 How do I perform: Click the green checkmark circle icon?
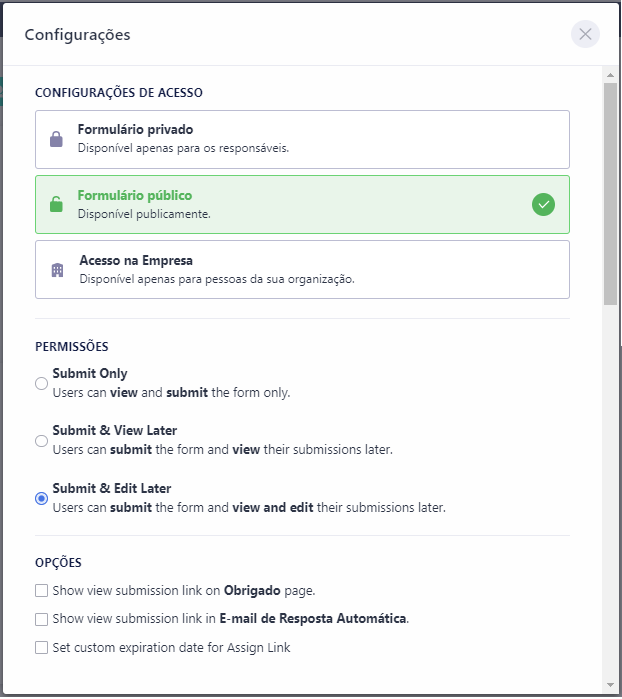[543, 204]
